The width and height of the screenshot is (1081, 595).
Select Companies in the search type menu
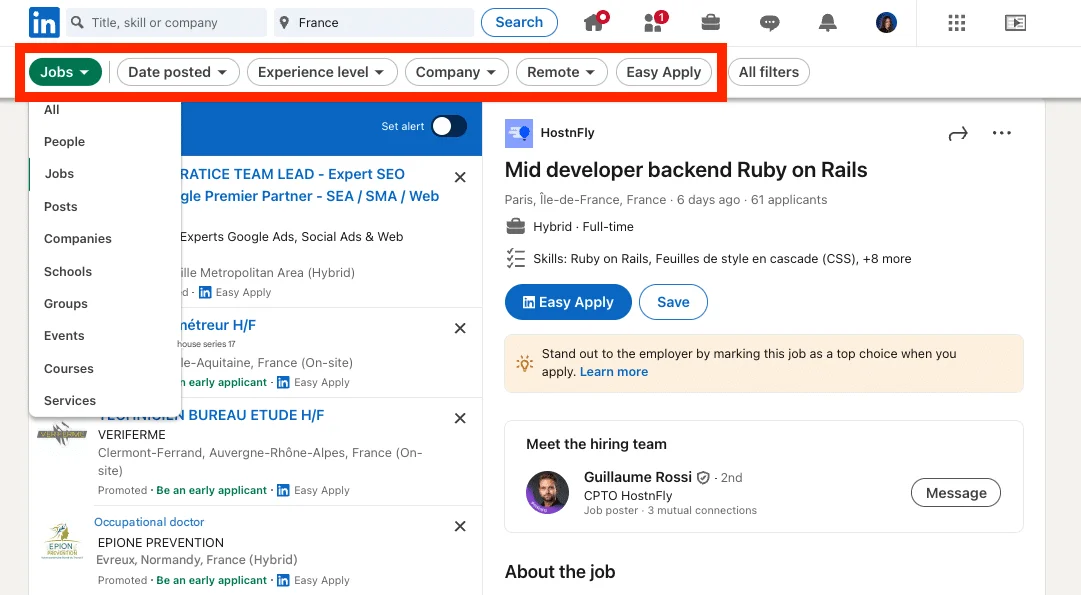[105, 239]
